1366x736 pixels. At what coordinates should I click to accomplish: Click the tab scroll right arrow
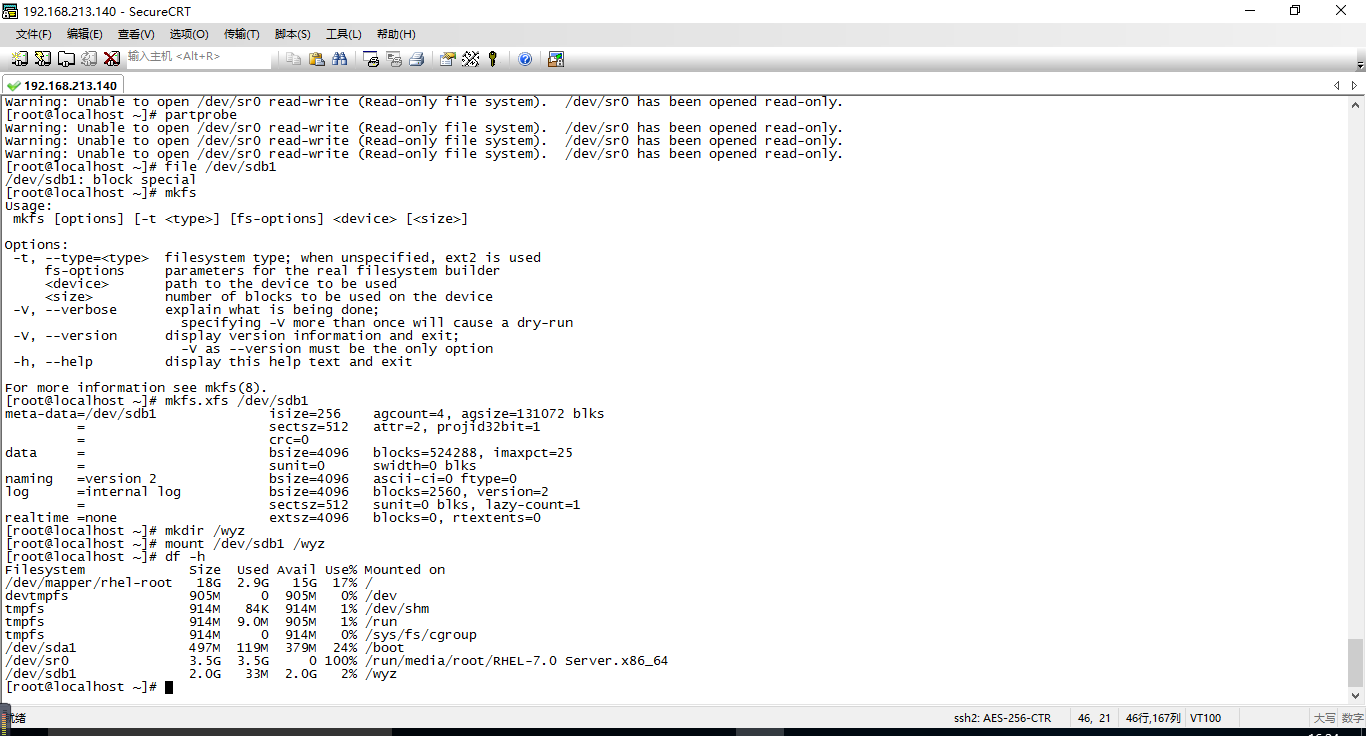click(x=1355, y=86)
